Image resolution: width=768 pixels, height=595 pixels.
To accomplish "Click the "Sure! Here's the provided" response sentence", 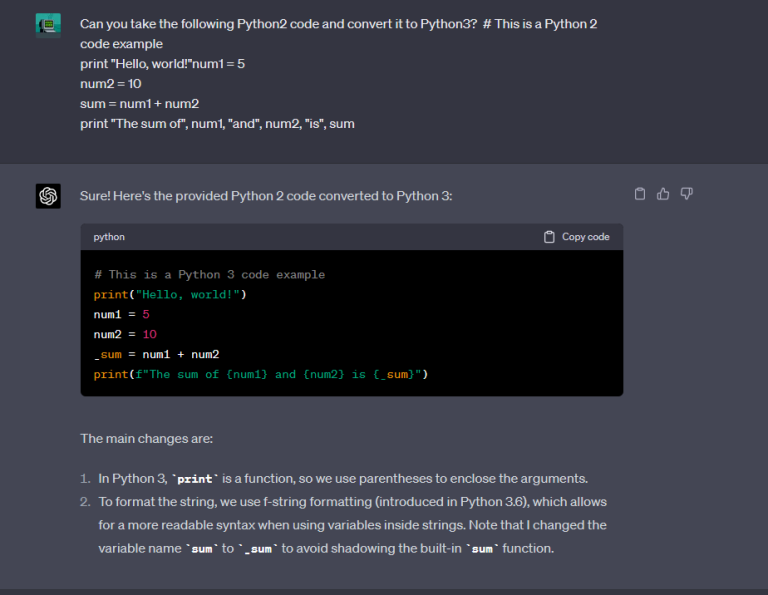I will click(x=266, y=196).
